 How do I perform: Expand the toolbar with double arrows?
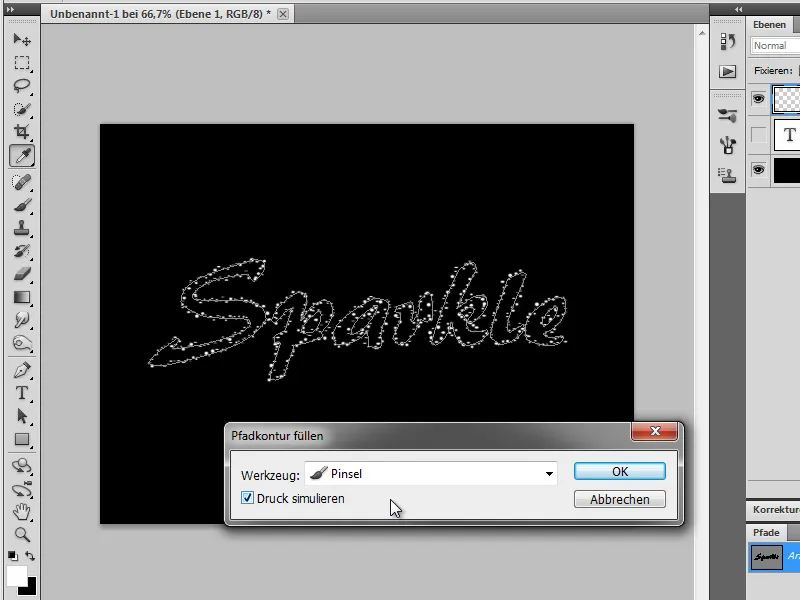pos(10,9)
